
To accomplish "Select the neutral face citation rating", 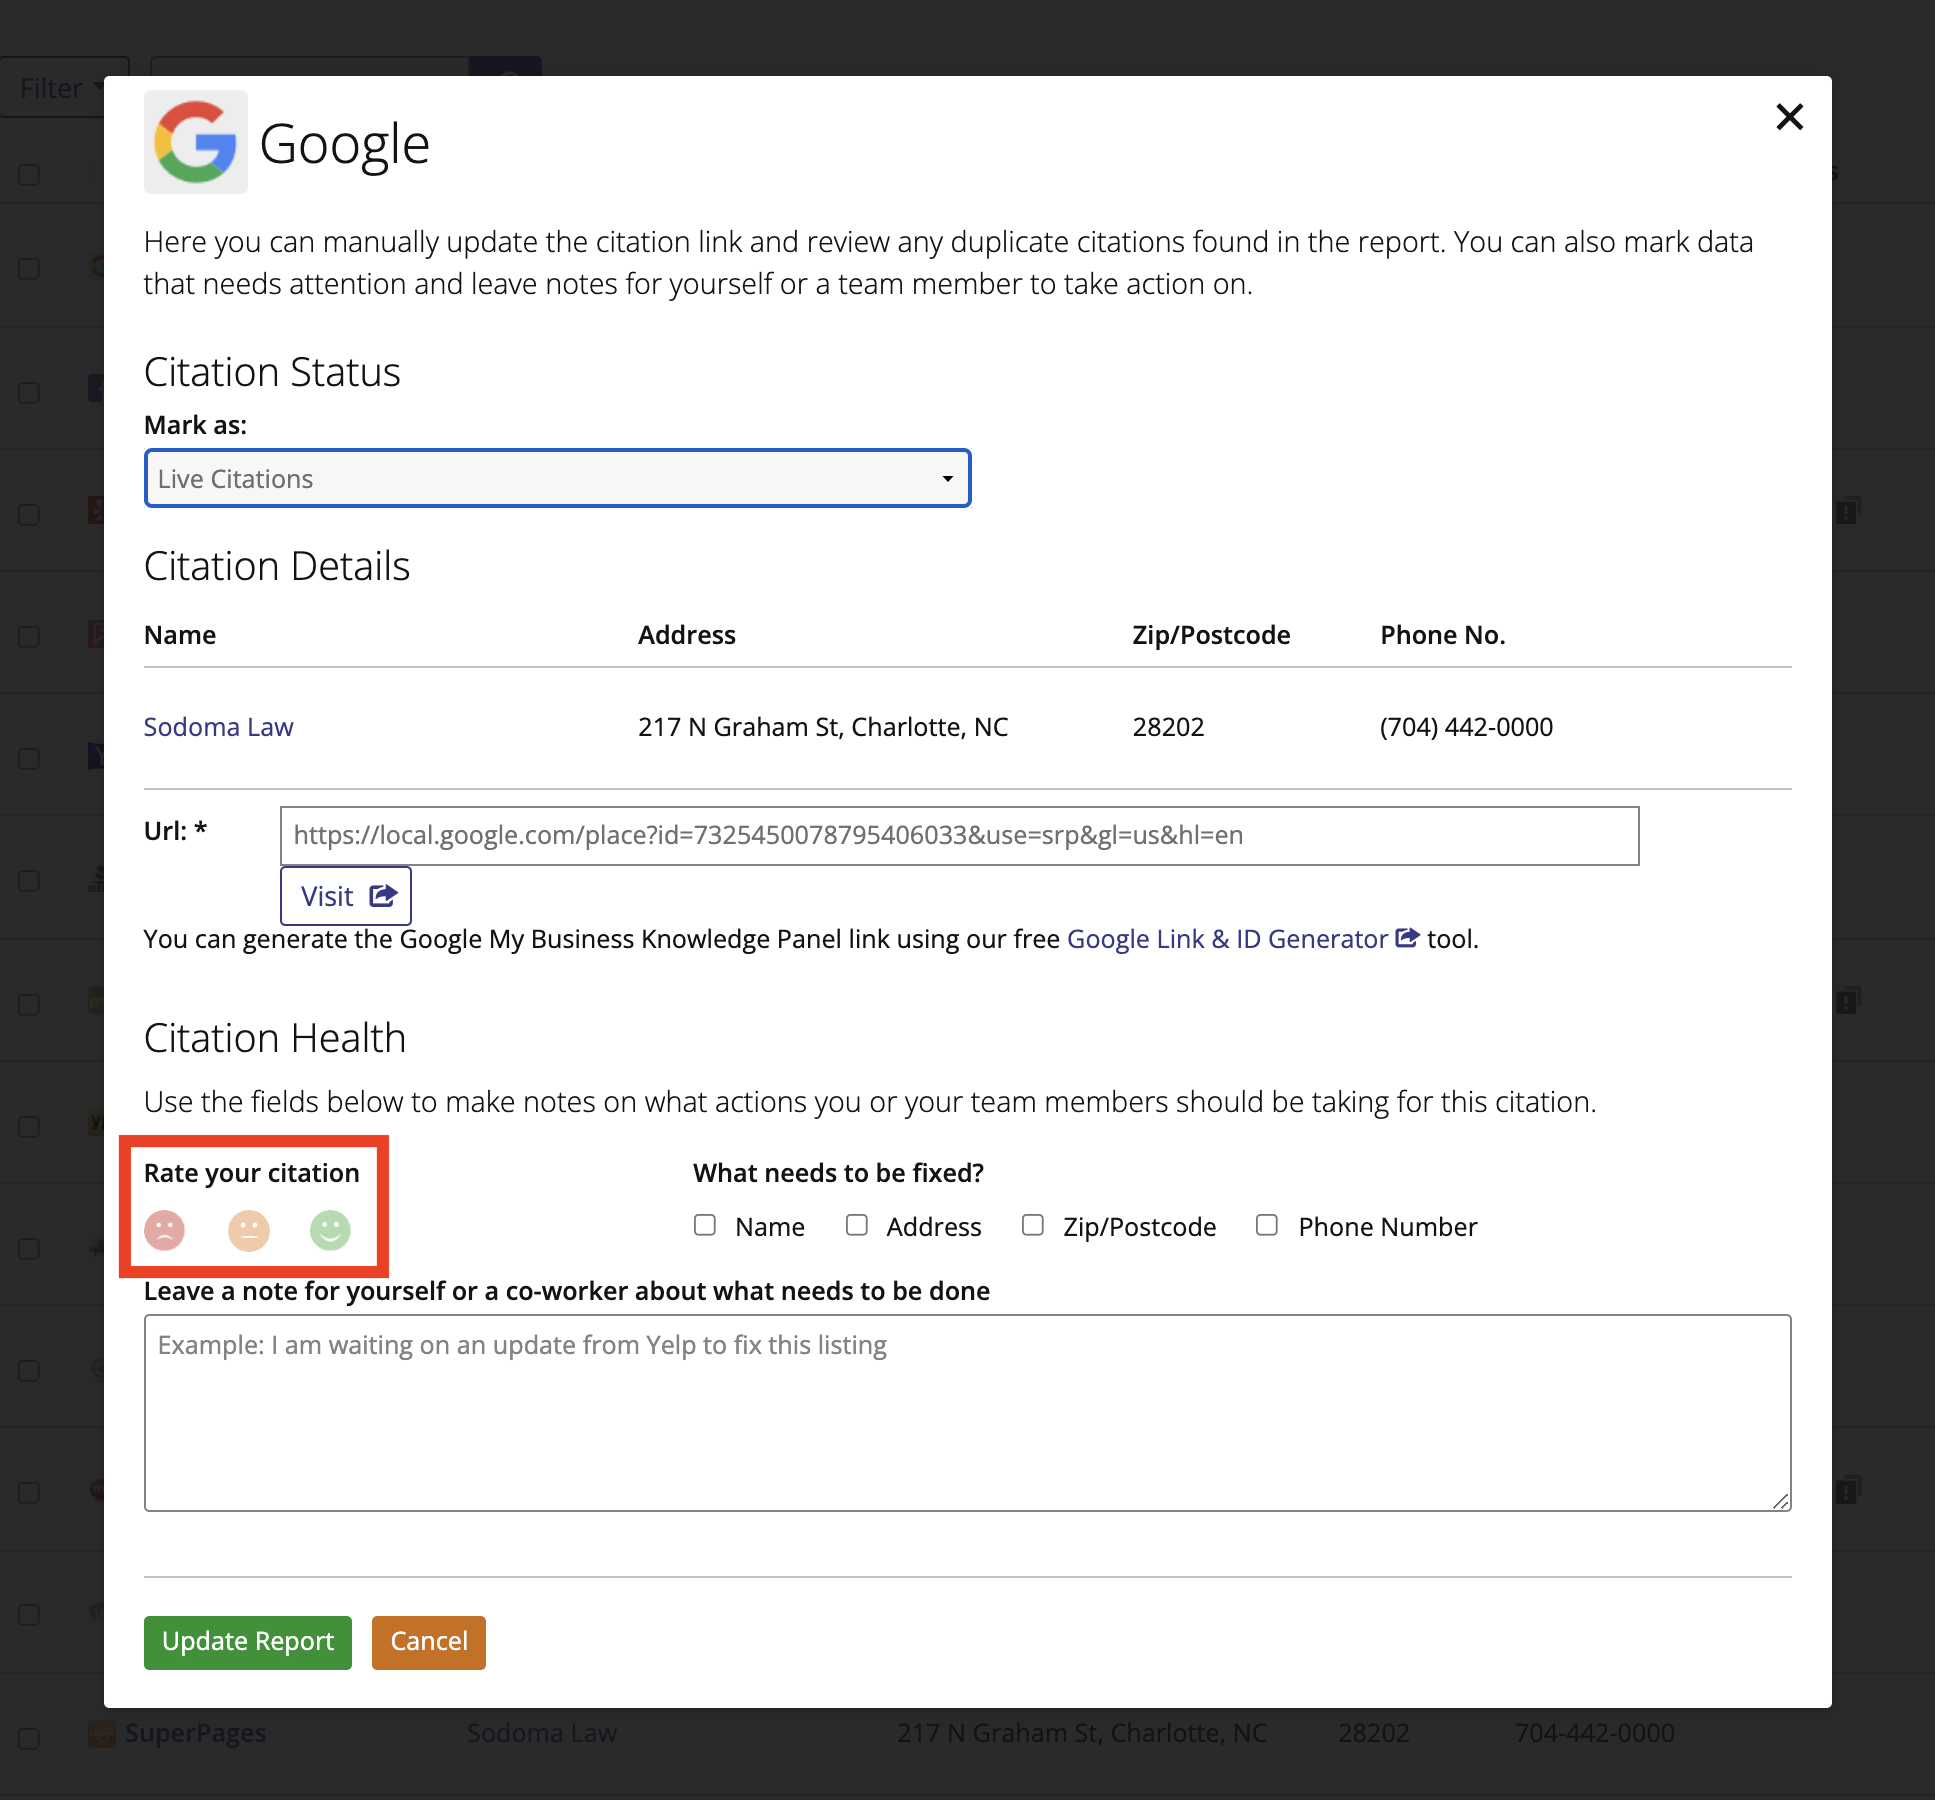I will [x=249, y=1232].
